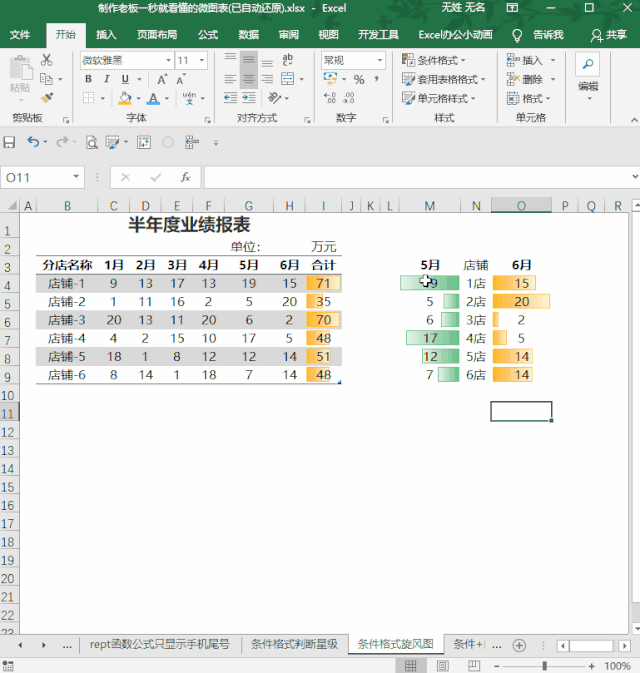Screen dimensions: 640x673
Task: Open the File tab
Action: [x=20, y=35]
